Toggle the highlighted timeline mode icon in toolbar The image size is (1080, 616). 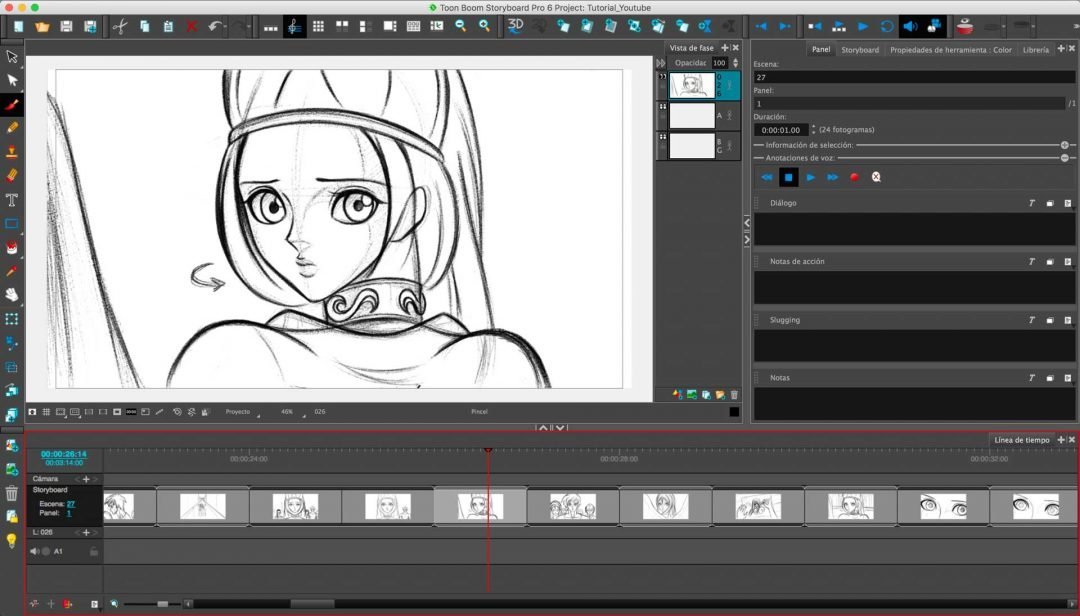(x=294, y=26)
